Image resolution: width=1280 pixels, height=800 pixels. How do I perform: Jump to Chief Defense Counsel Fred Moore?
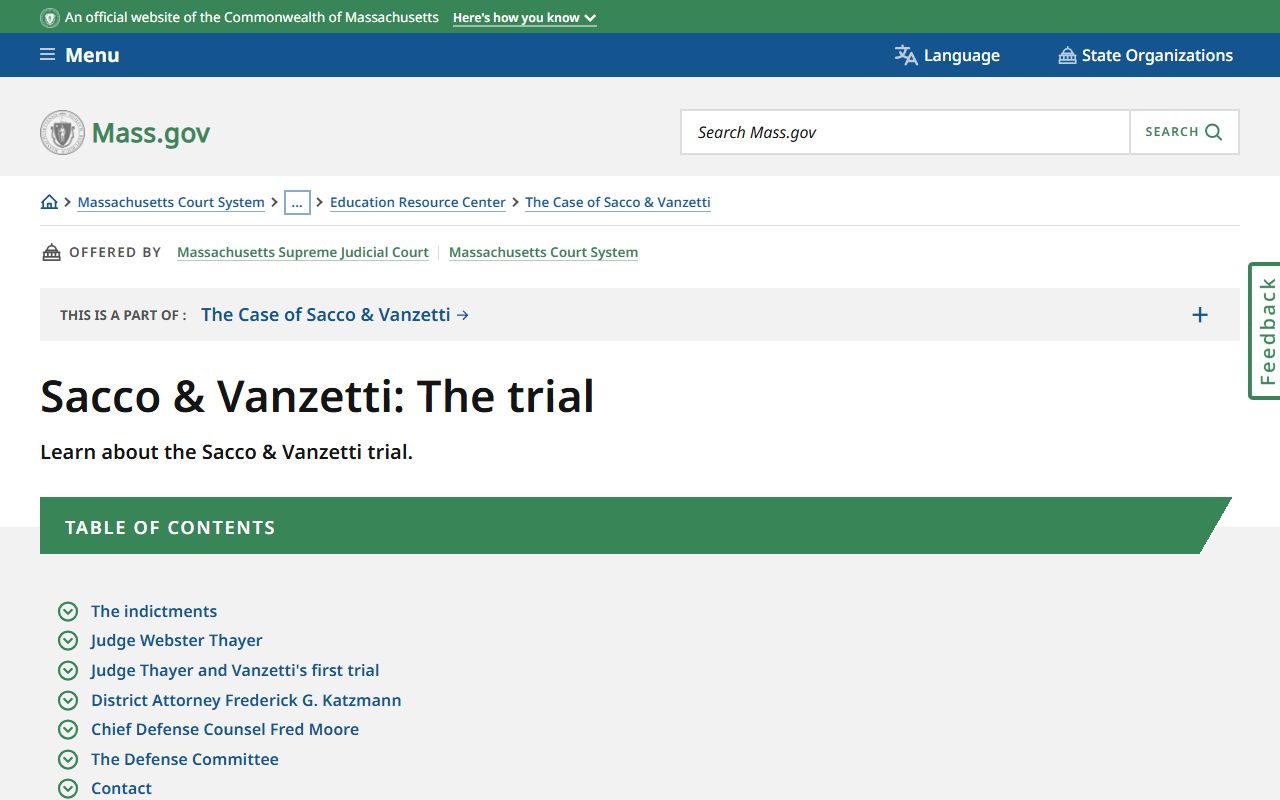tap(225, 729)
